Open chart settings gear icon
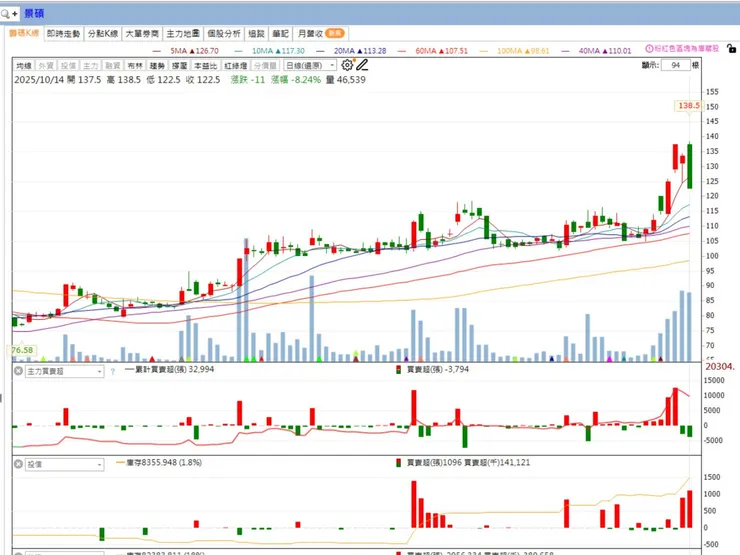The height and width of the screenshot is (555, 740). pos(347,65)
